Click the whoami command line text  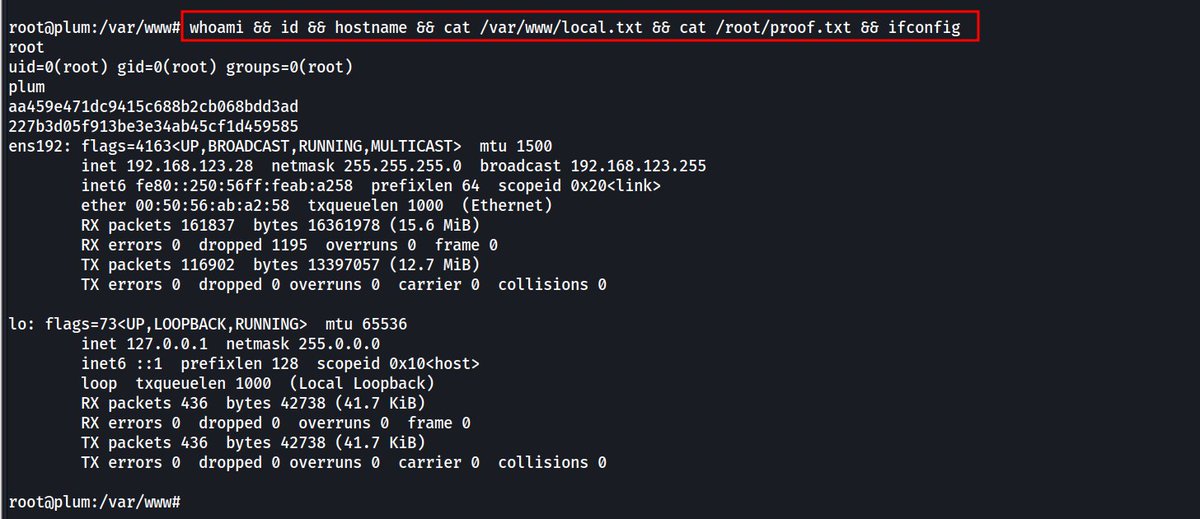574,27
